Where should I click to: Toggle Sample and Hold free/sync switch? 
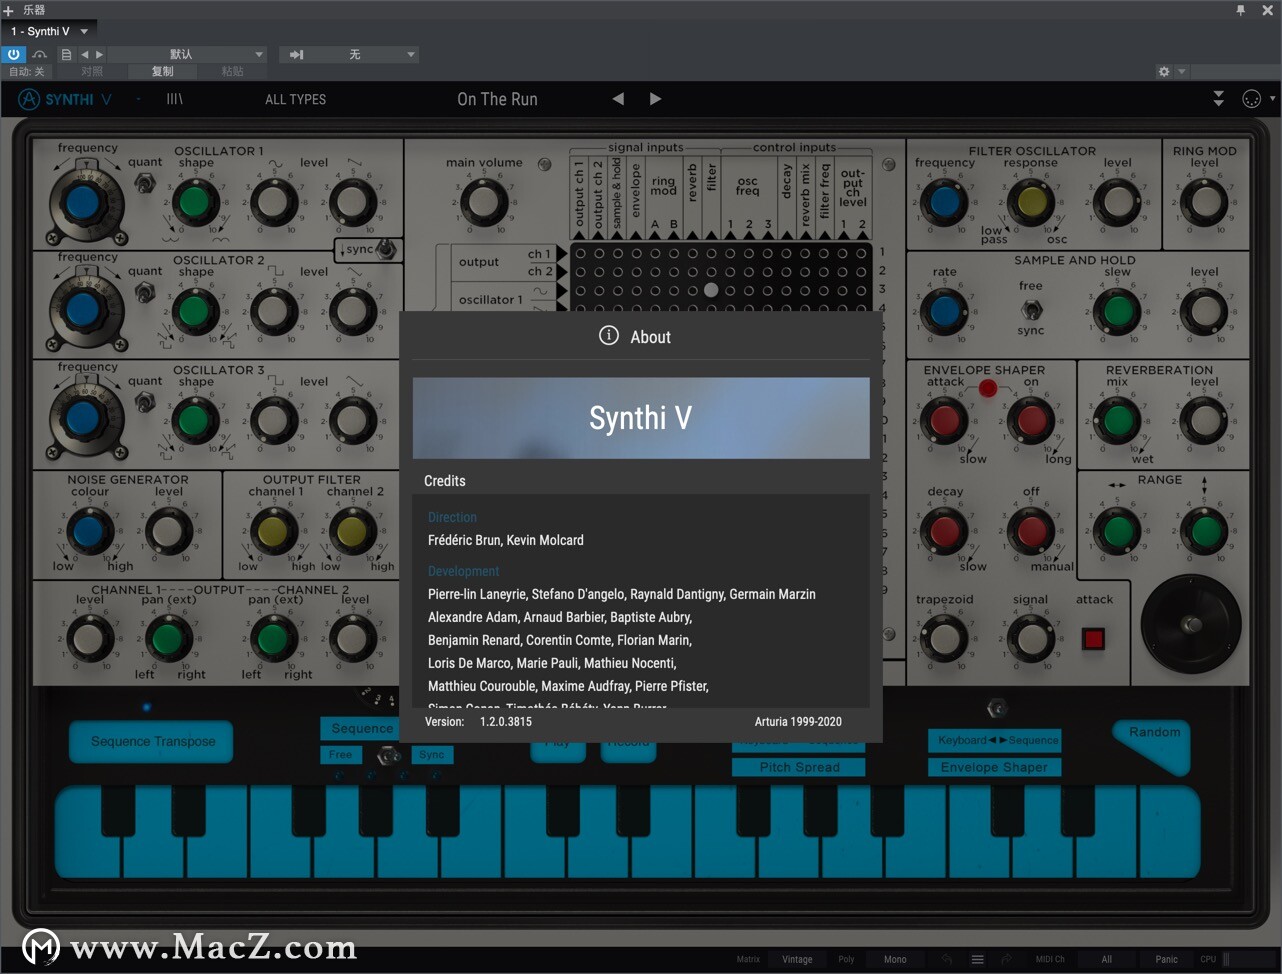(x=1031, y=308)
